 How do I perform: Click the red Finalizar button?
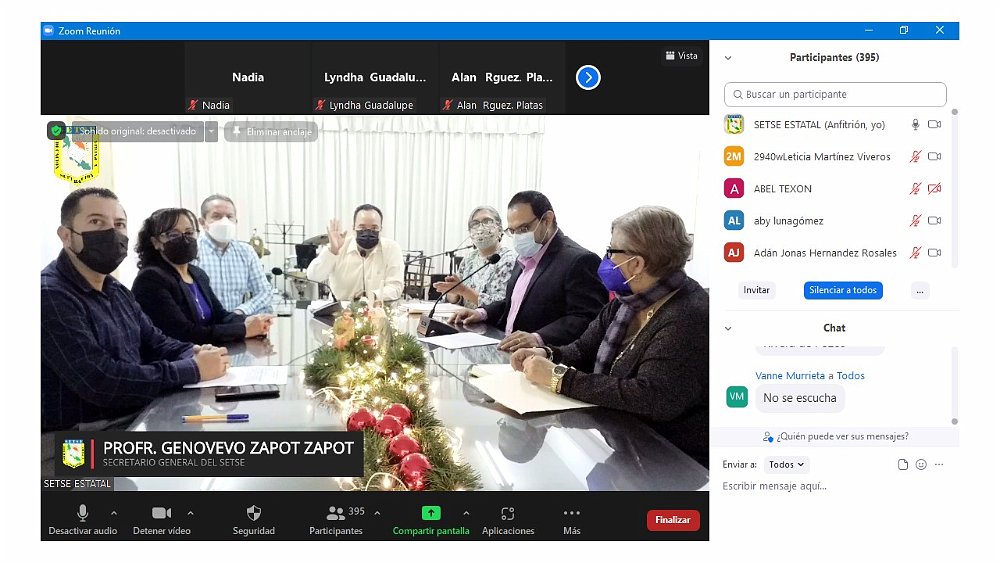pyautogui.click(x=673, y=520)
